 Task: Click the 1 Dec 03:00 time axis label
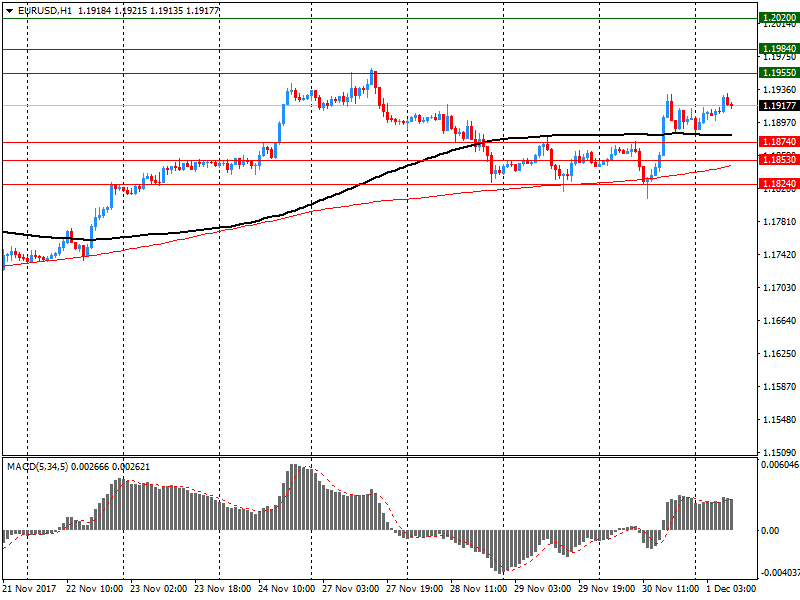pos(731,588)
